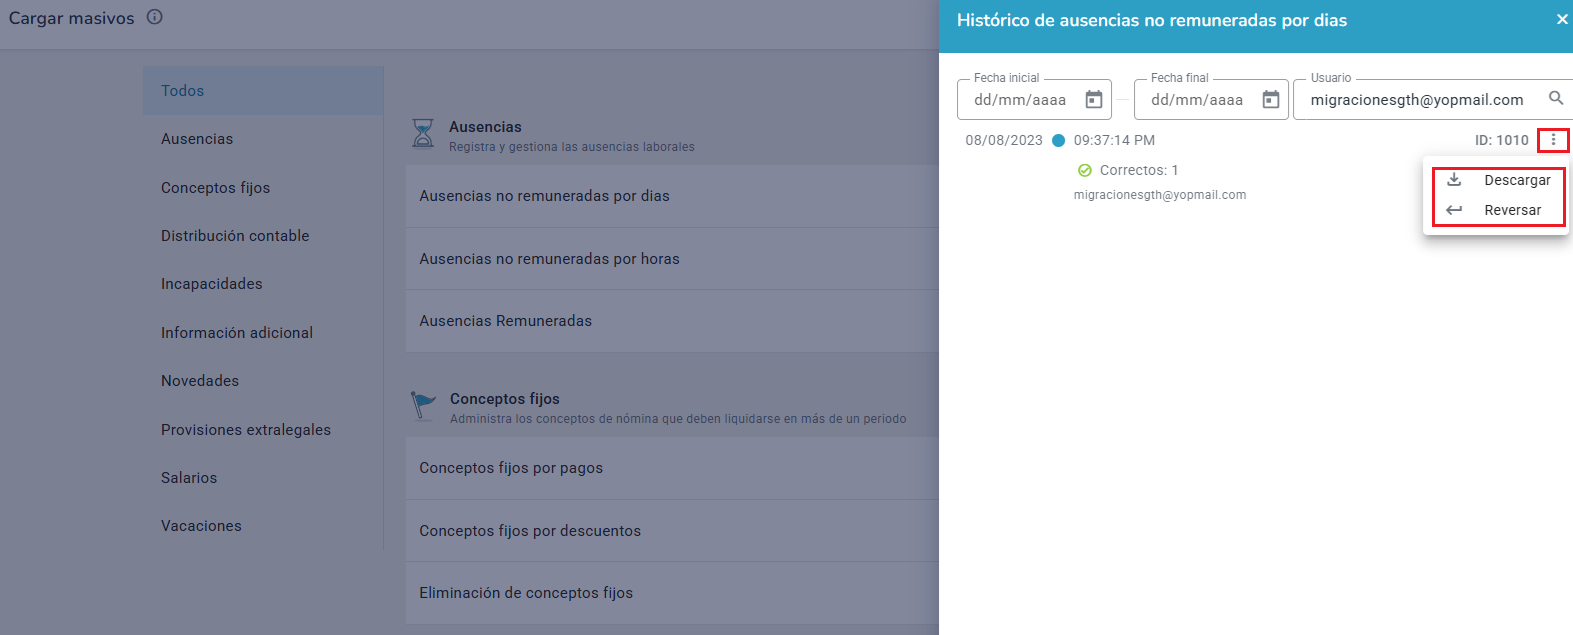Image resolution: width=1573 pixels, height=635 pixels.
Task: Close the Histórico de ausencias panel
Action: pyautogui.click(x=1562, y=19)
